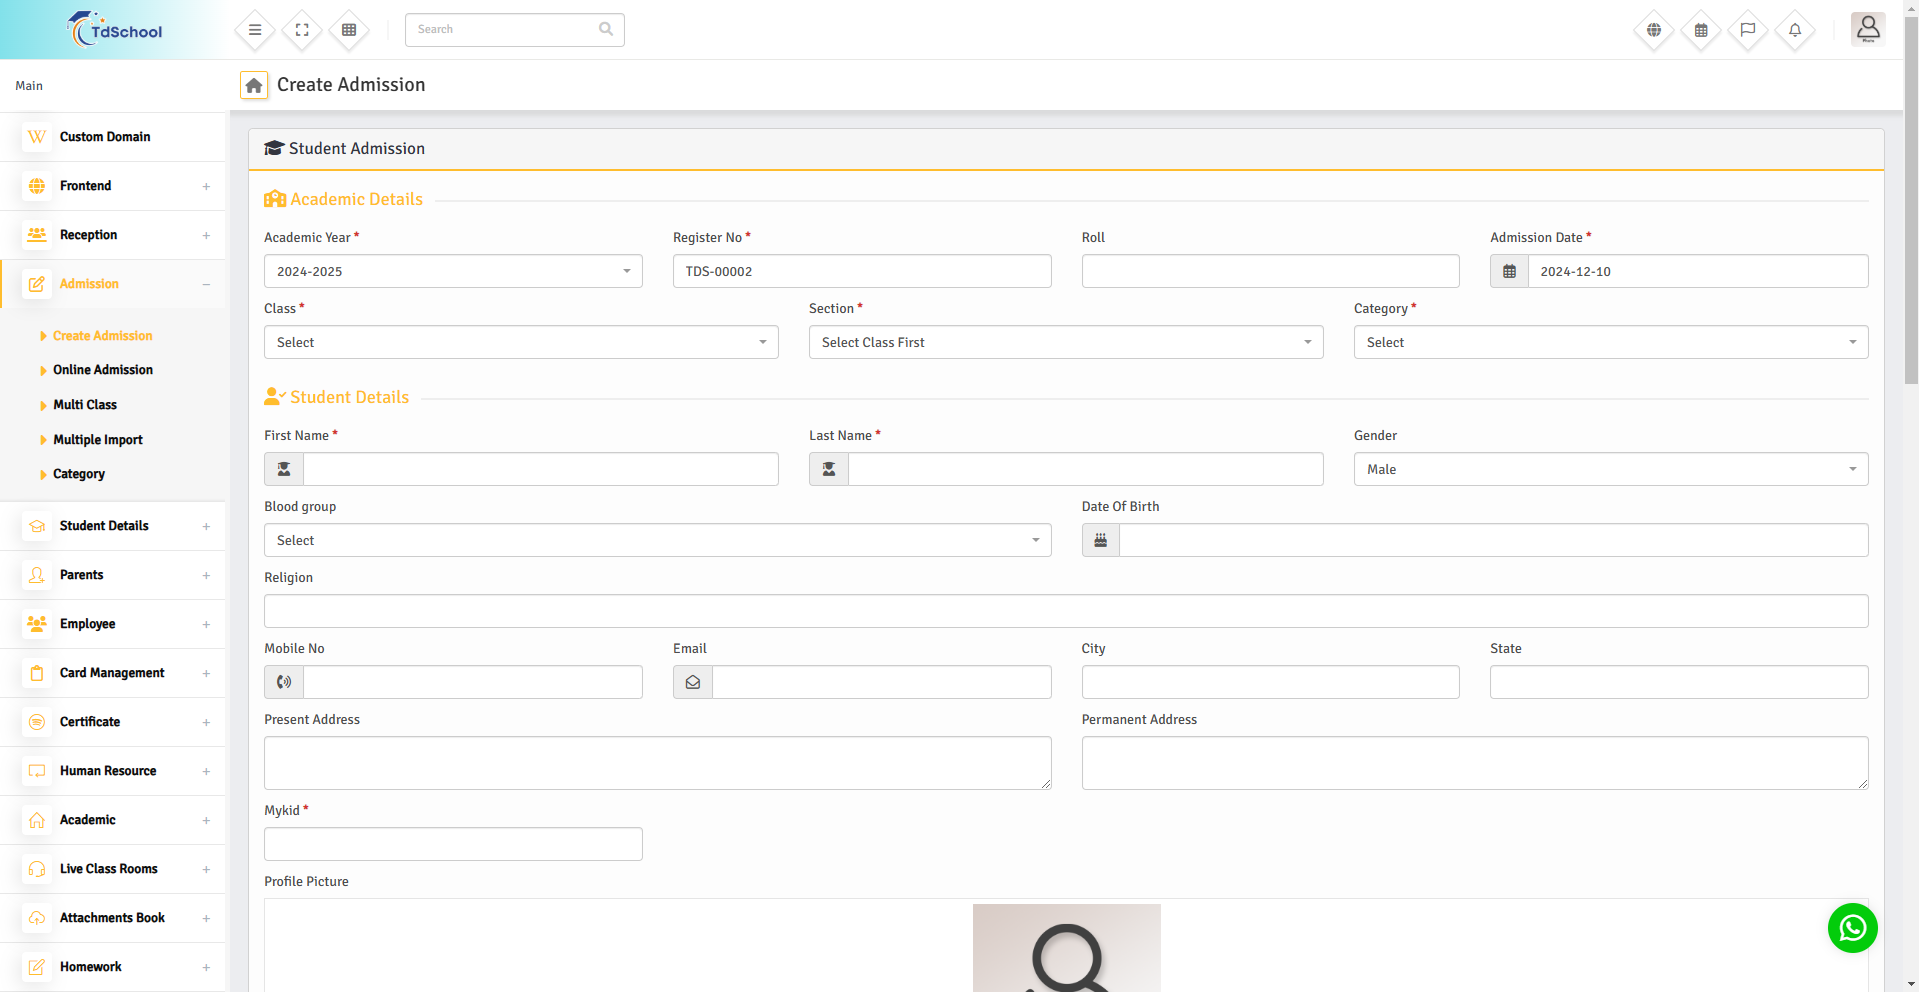The image size is (1919, 992).
Task: Open the Class select dropdown
Action: pyautogui.click(x=521, y=343)
